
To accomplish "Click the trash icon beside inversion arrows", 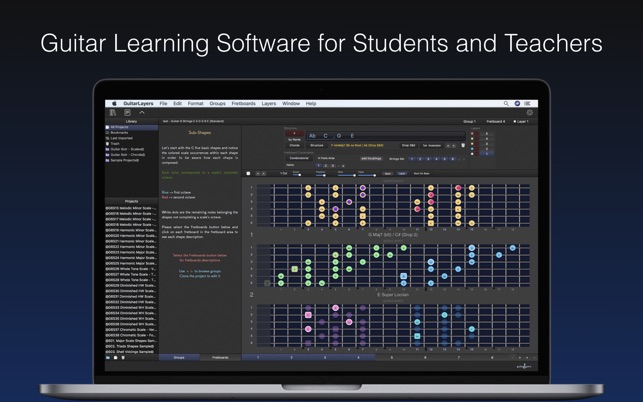I will tap(463, 145).
